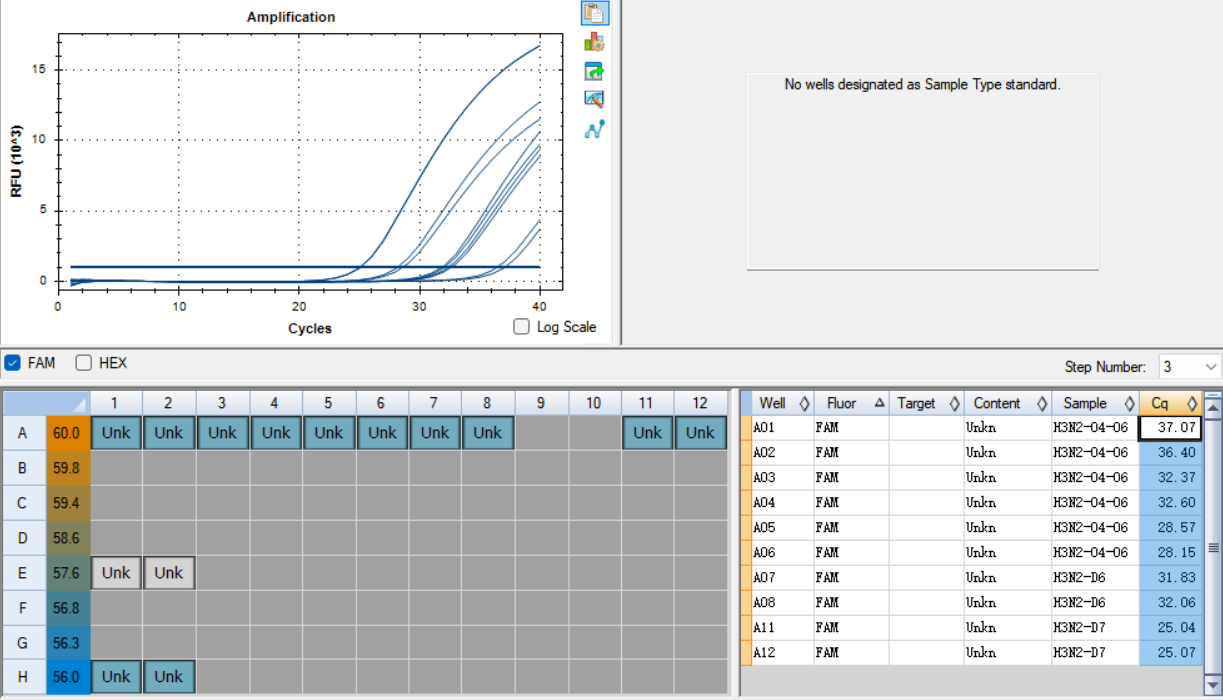
Task: Click the chart image edit icon with pencil
Action: pyautogui.click(x=594, y=99)
